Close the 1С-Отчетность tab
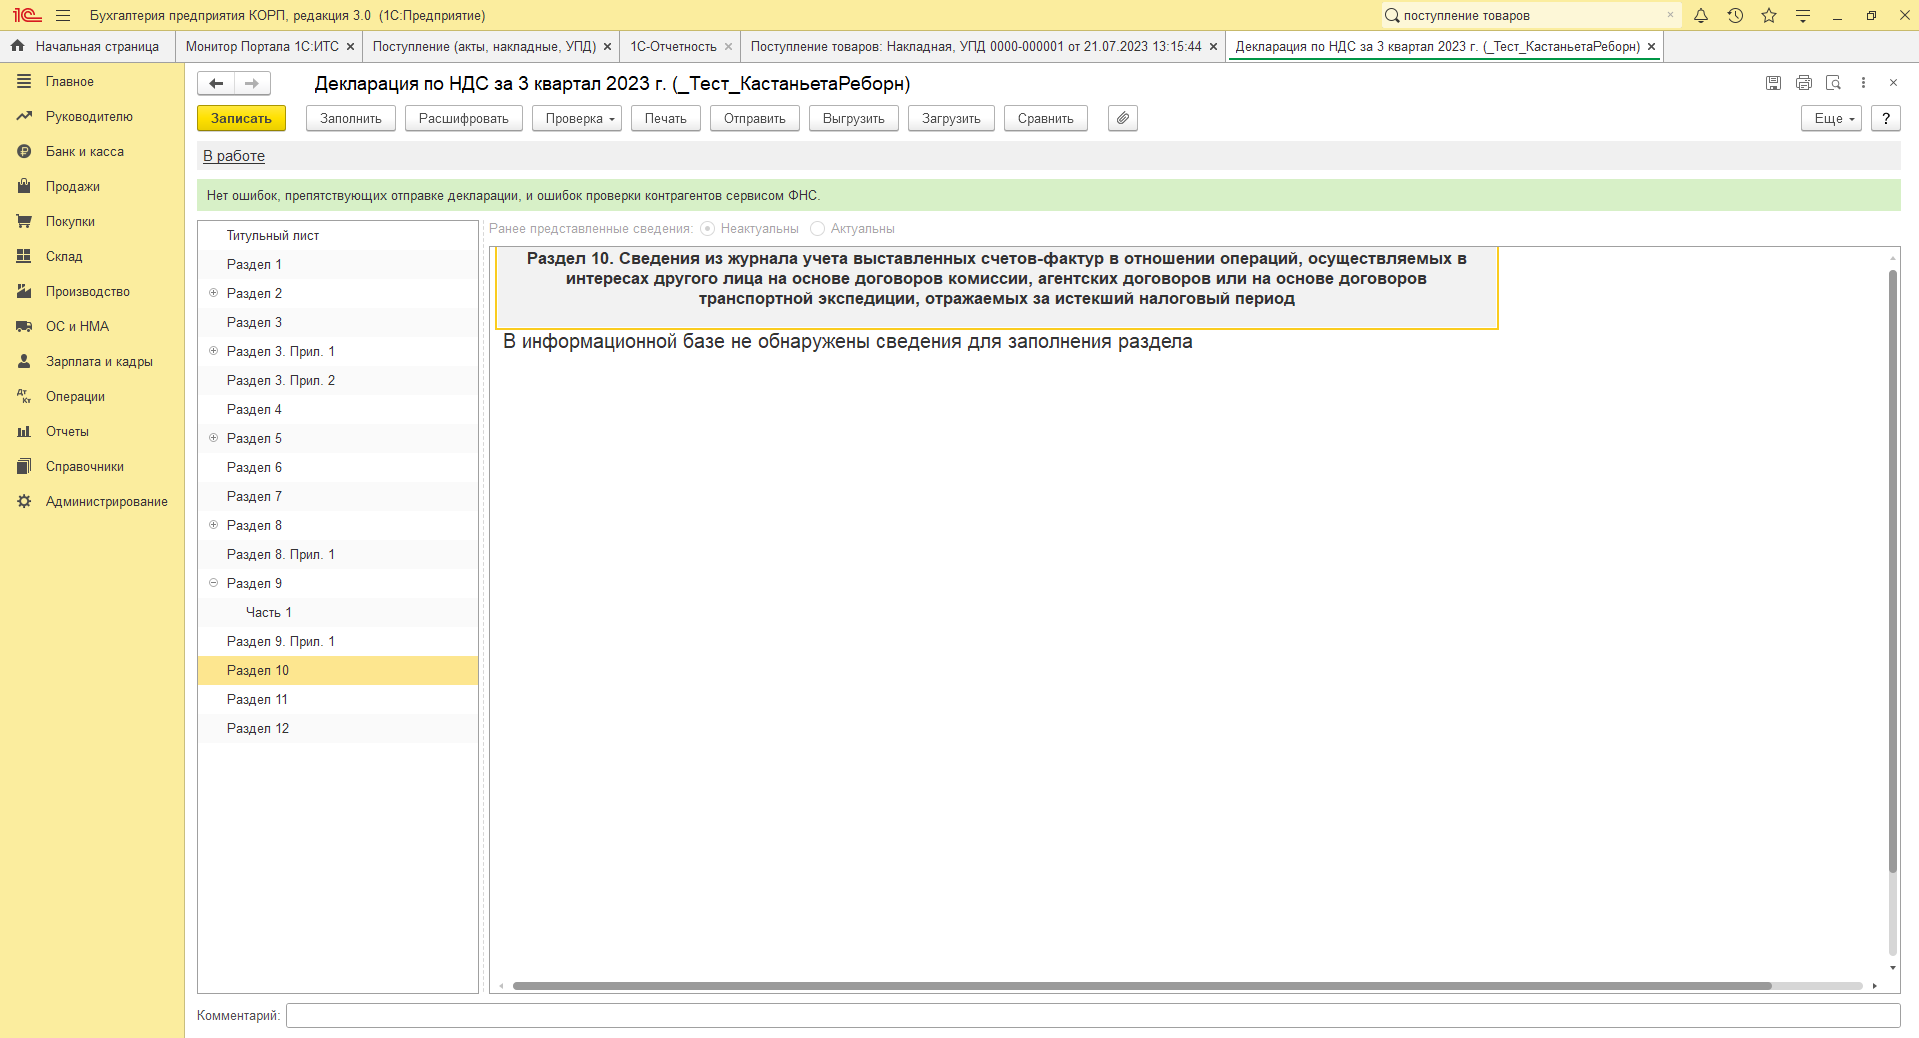 [x=728, y=47]
